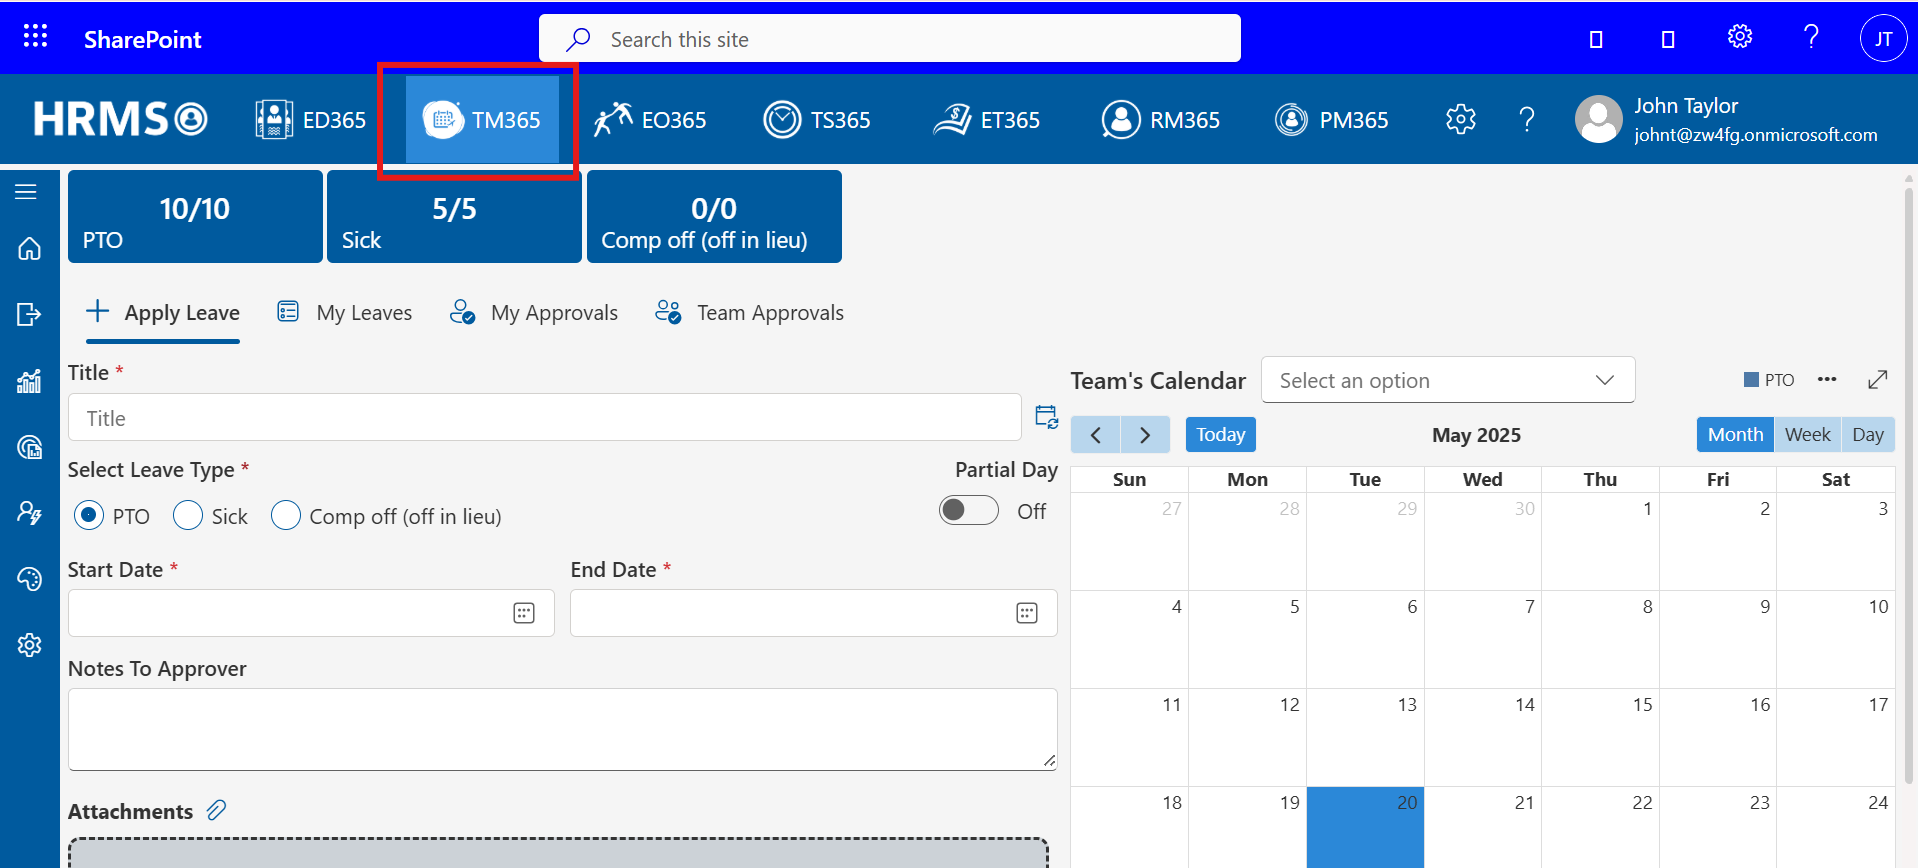The width and height of the screenshot is (1918, 868).
Task: Expand the Team's Calendar to full screen
Action: pos(1877,380)
